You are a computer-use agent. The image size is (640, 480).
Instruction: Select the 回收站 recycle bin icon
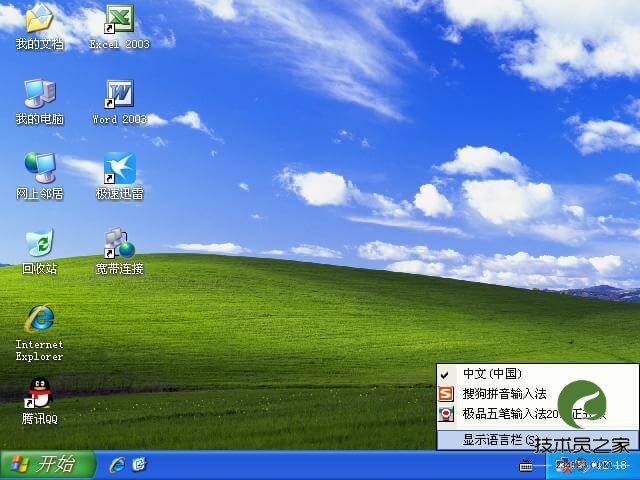point(39,243)
